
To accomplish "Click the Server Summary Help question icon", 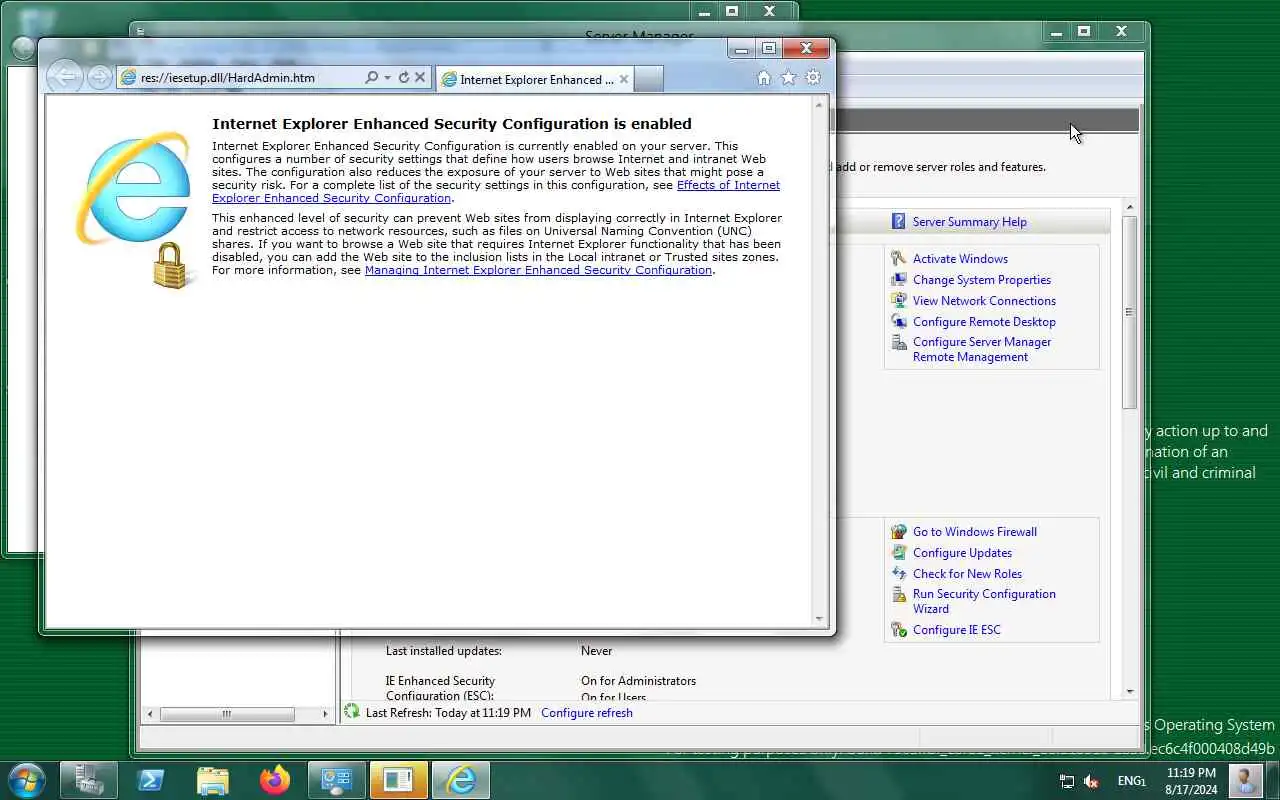I will coord(898,222).
